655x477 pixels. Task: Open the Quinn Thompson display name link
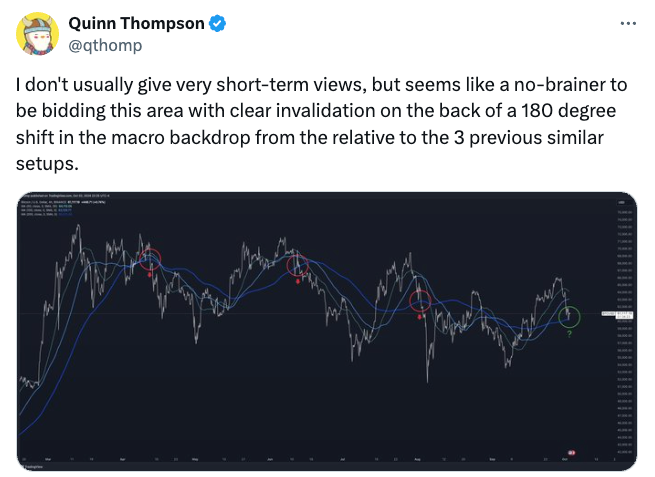pos(136,23)
